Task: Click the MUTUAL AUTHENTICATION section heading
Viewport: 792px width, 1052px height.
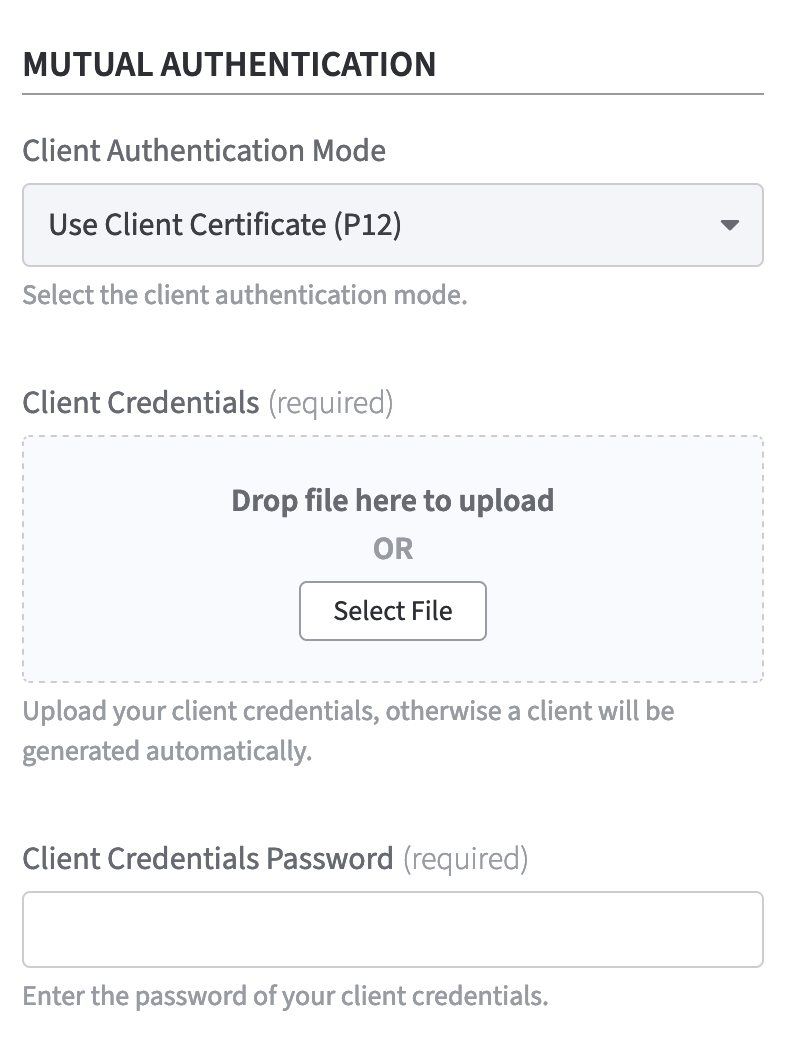Action: point(229,64)
